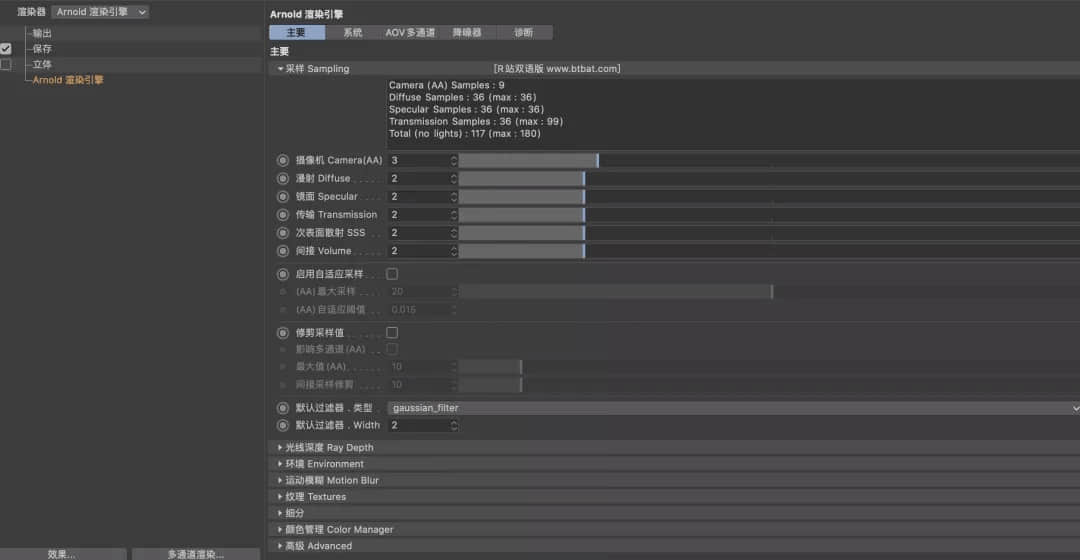The height and width of the screenshot is (560, 1080).
Task: Click the 效果... button
Action: click(x=62, y=554)
